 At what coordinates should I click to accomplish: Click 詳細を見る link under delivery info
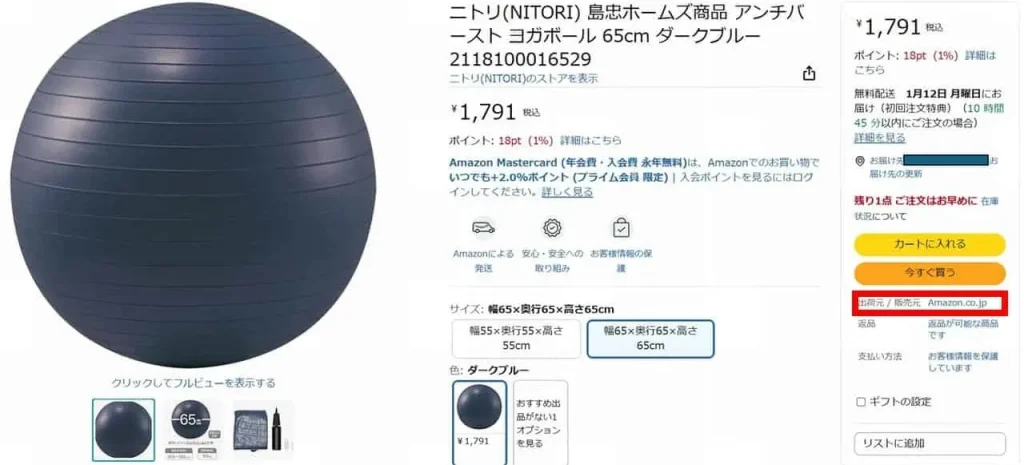tap(880, 138)
